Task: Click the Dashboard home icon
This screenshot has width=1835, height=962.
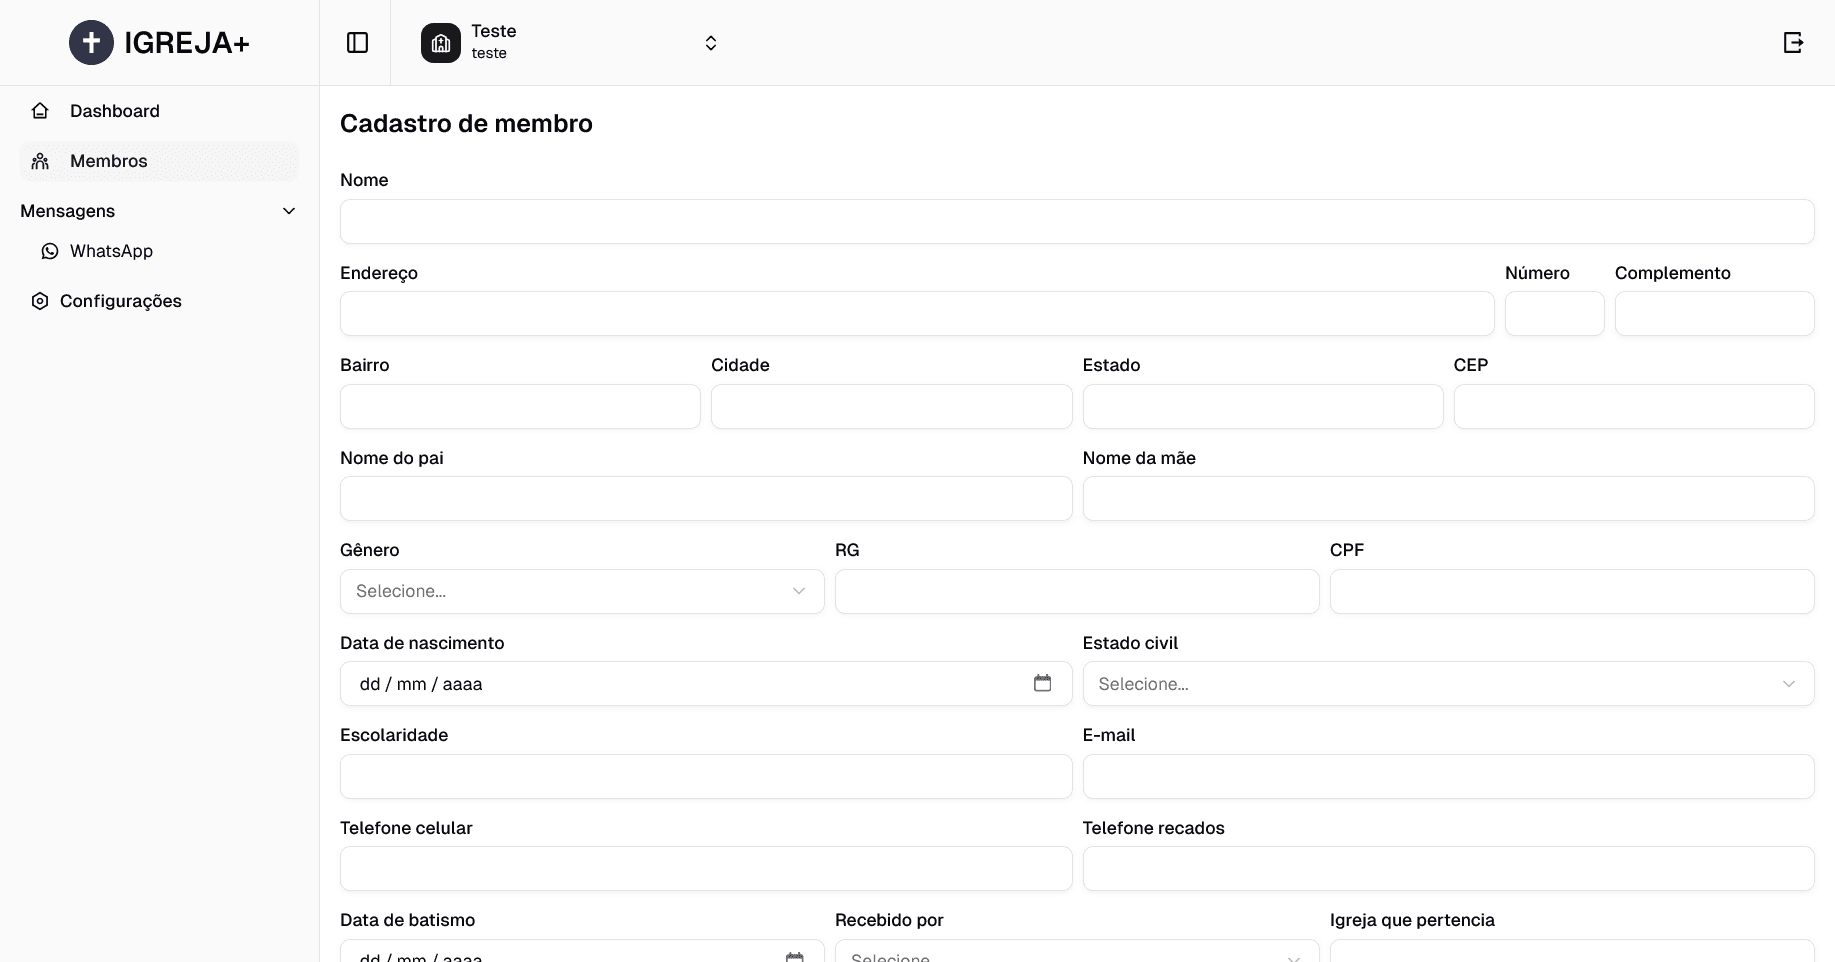Action: (x=40, y=111)
